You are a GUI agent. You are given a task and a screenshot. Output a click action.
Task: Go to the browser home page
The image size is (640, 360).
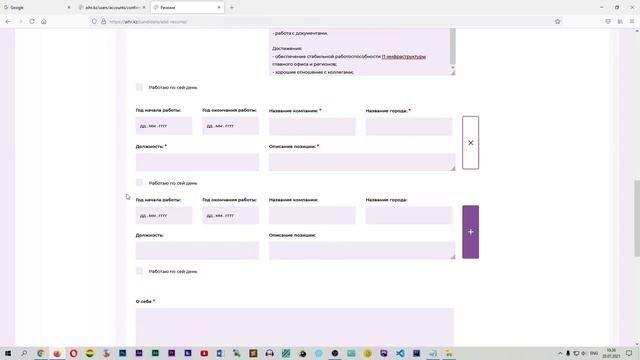click(44, 21)
